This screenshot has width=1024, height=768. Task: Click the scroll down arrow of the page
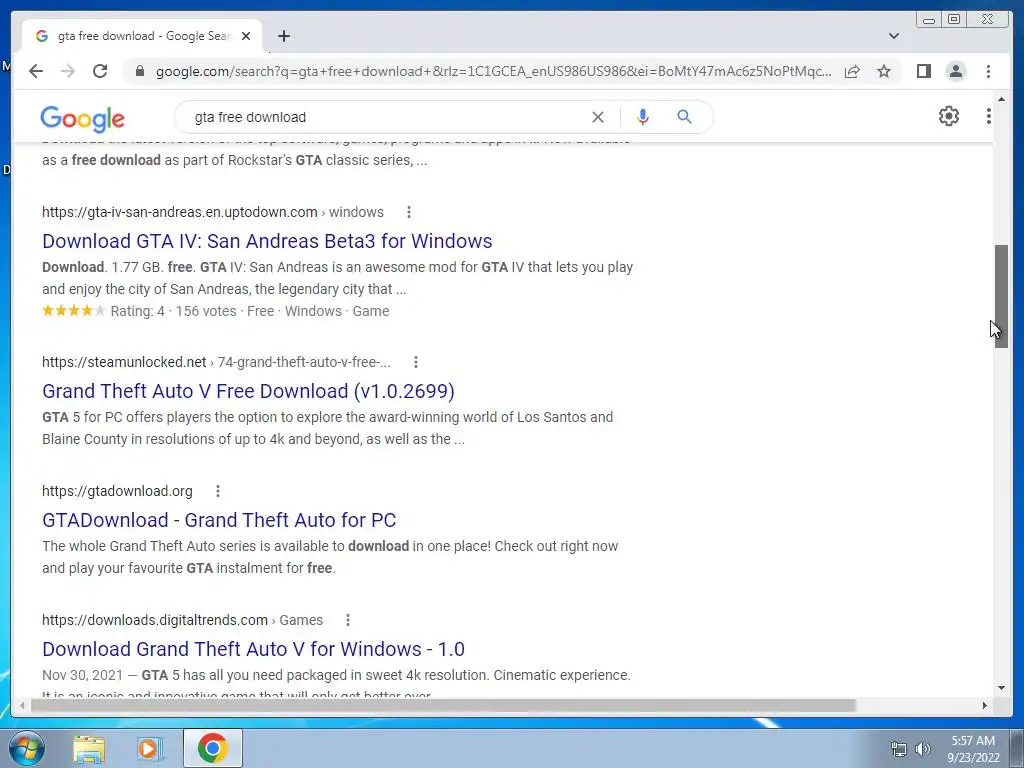(1001, 688)
